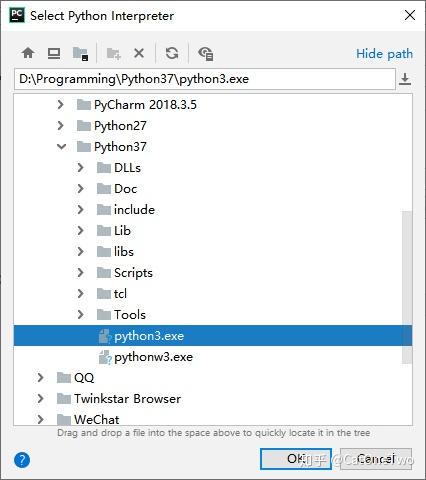Open the path history download-arrow icon

pos(405,79)
